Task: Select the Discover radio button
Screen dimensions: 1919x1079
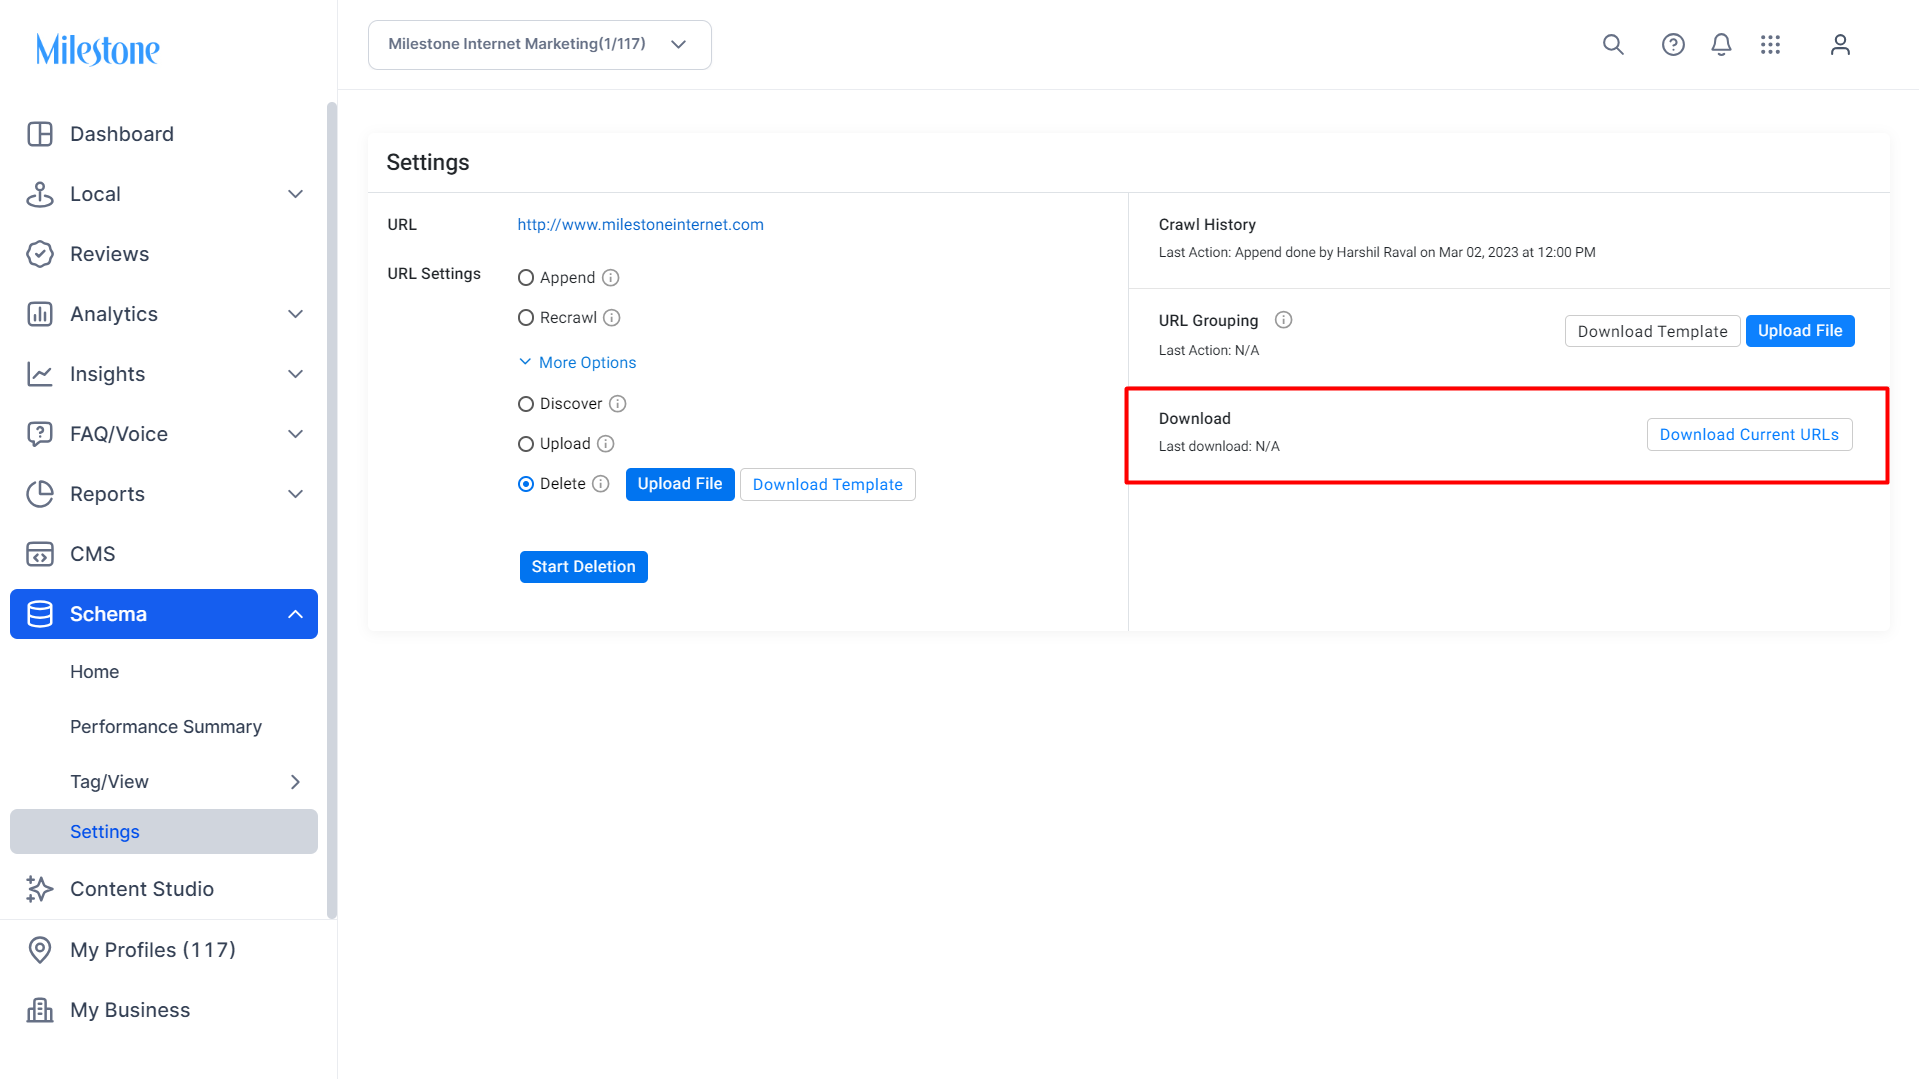Action: coord(526,404)
